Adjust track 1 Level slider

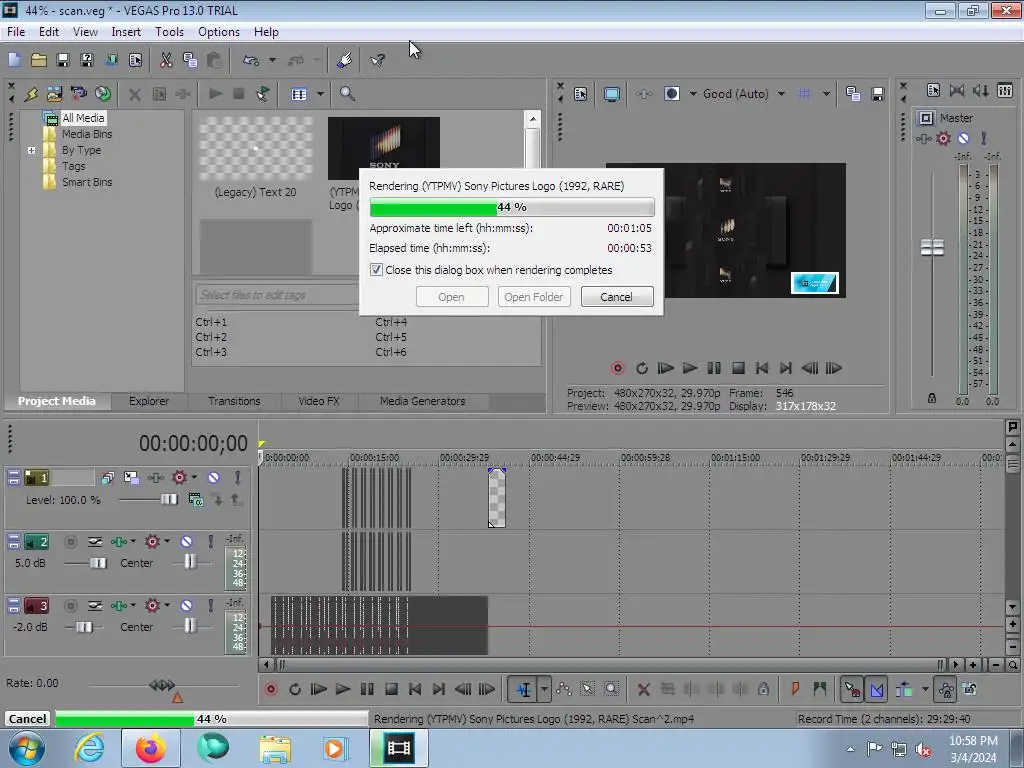pyautogui.click(x=168, y=500)
